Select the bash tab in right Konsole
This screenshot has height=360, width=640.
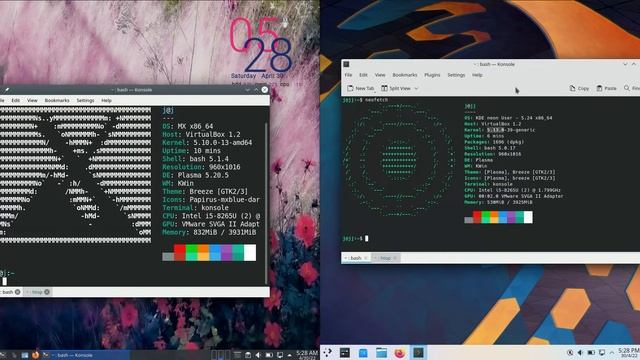(356, 258)
